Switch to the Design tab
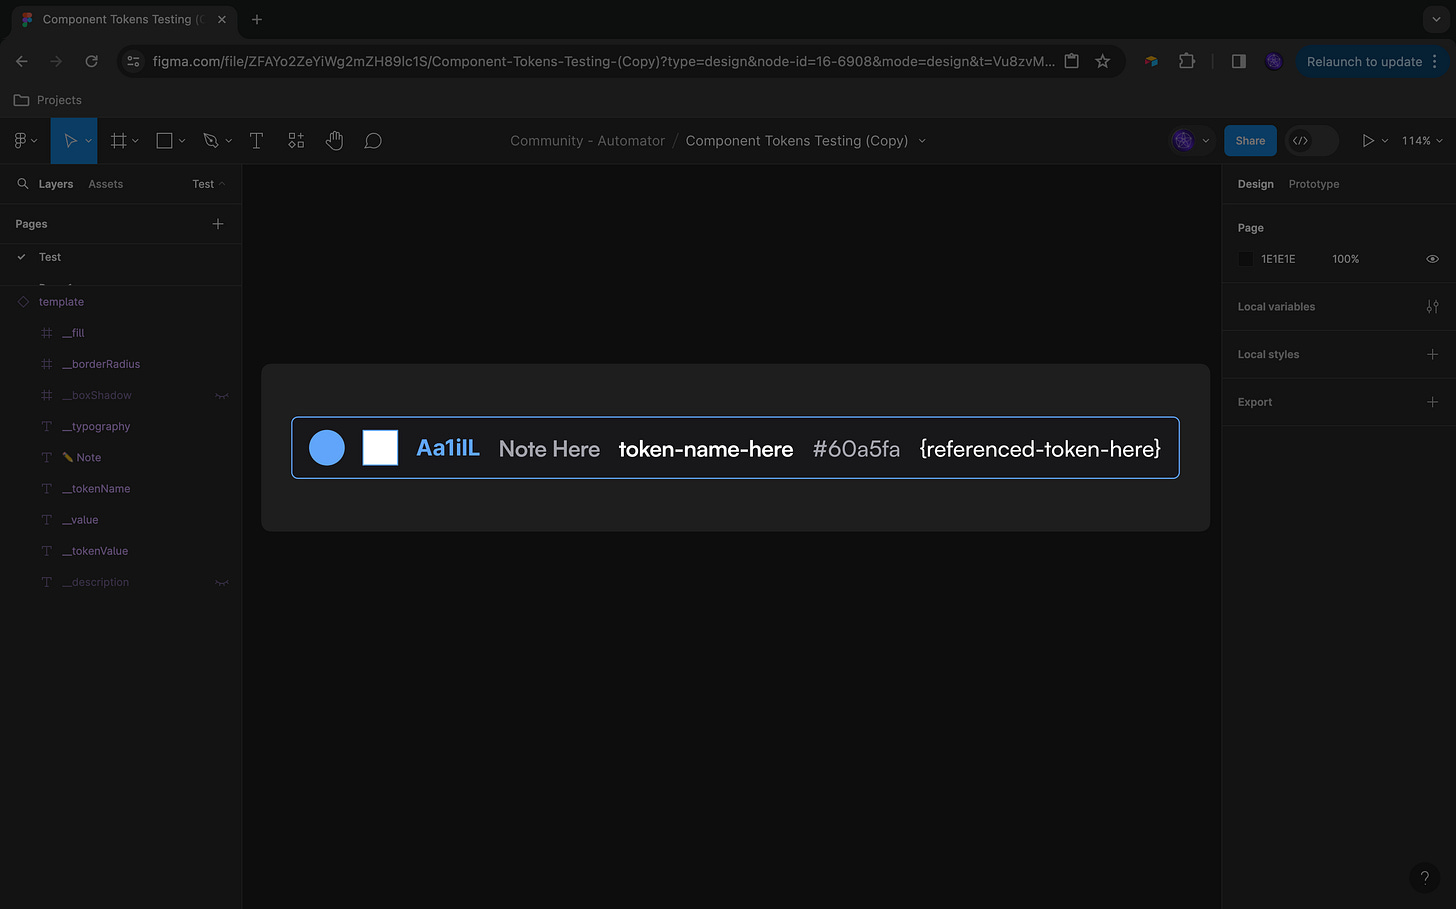 click(x=1255, y=184)
